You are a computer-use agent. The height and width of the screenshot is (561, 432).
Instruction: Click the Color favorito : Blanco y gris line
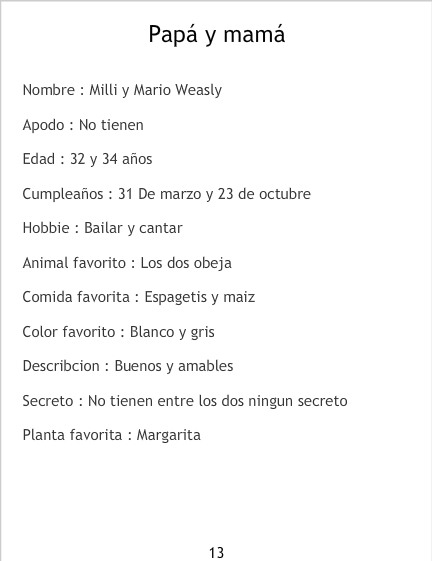pyautogui.click(x=118, y=332)
